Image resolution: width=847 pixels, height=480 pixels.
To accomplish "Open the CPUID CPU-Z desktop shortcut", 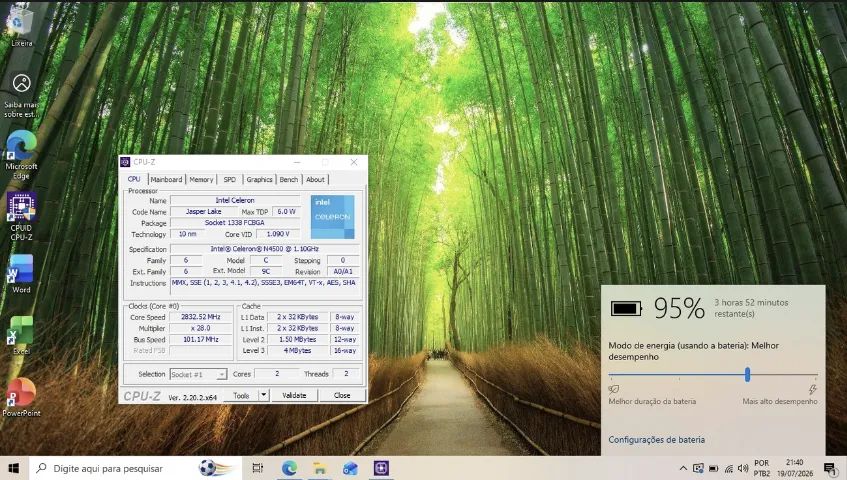I will (22, 216).
